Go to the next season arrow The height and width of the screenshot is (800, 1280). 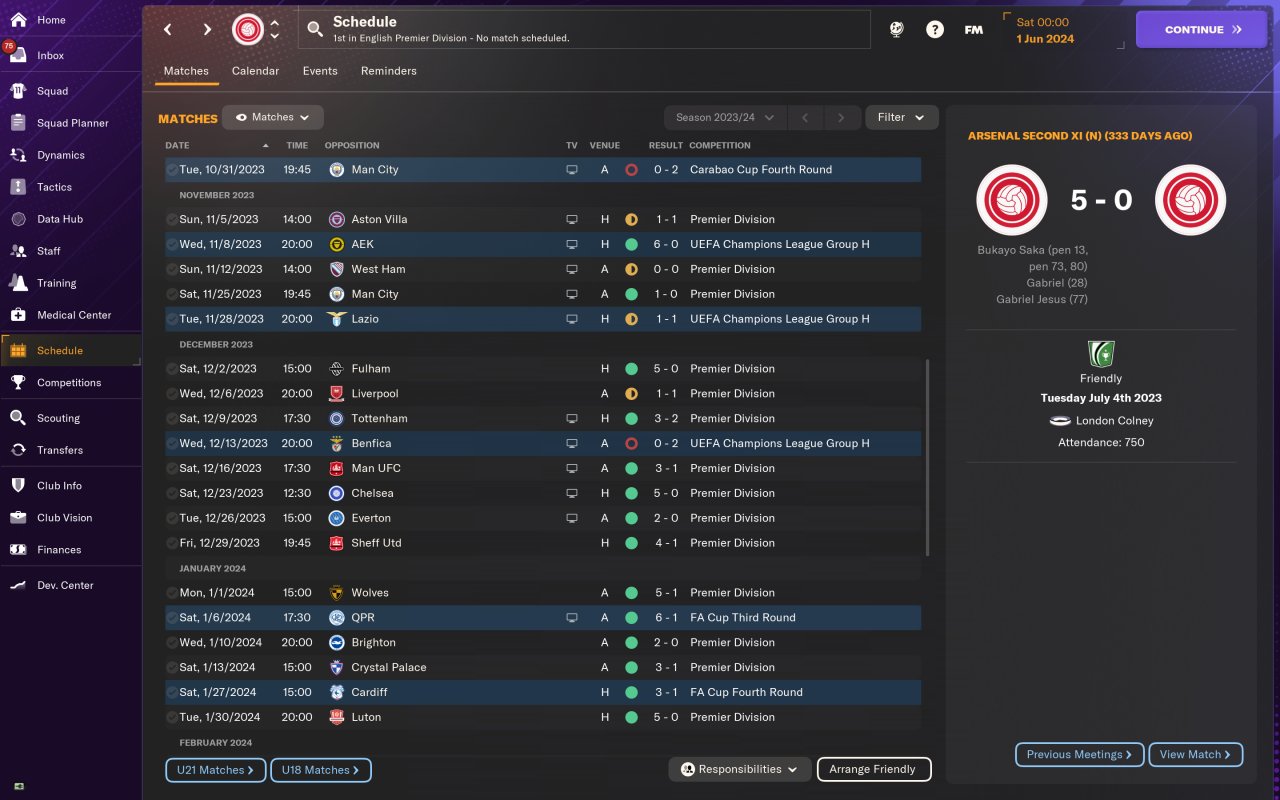841,118
